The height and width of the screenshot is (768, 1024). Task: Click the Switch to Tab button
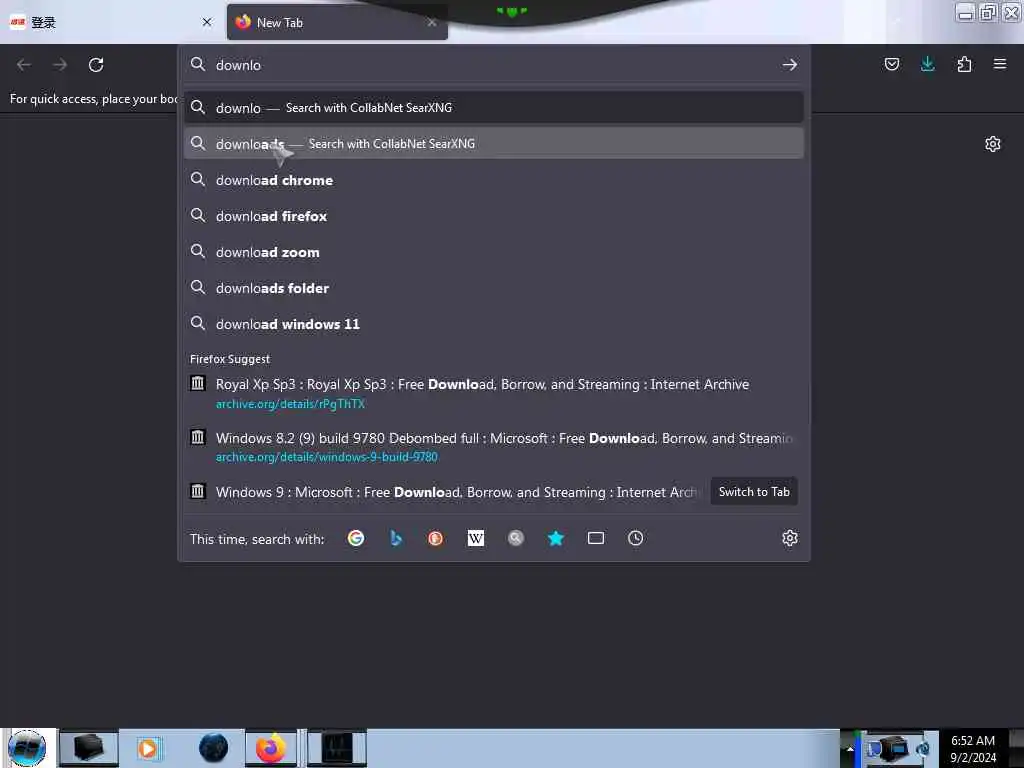pyautogui.click(x=754, y=492)
